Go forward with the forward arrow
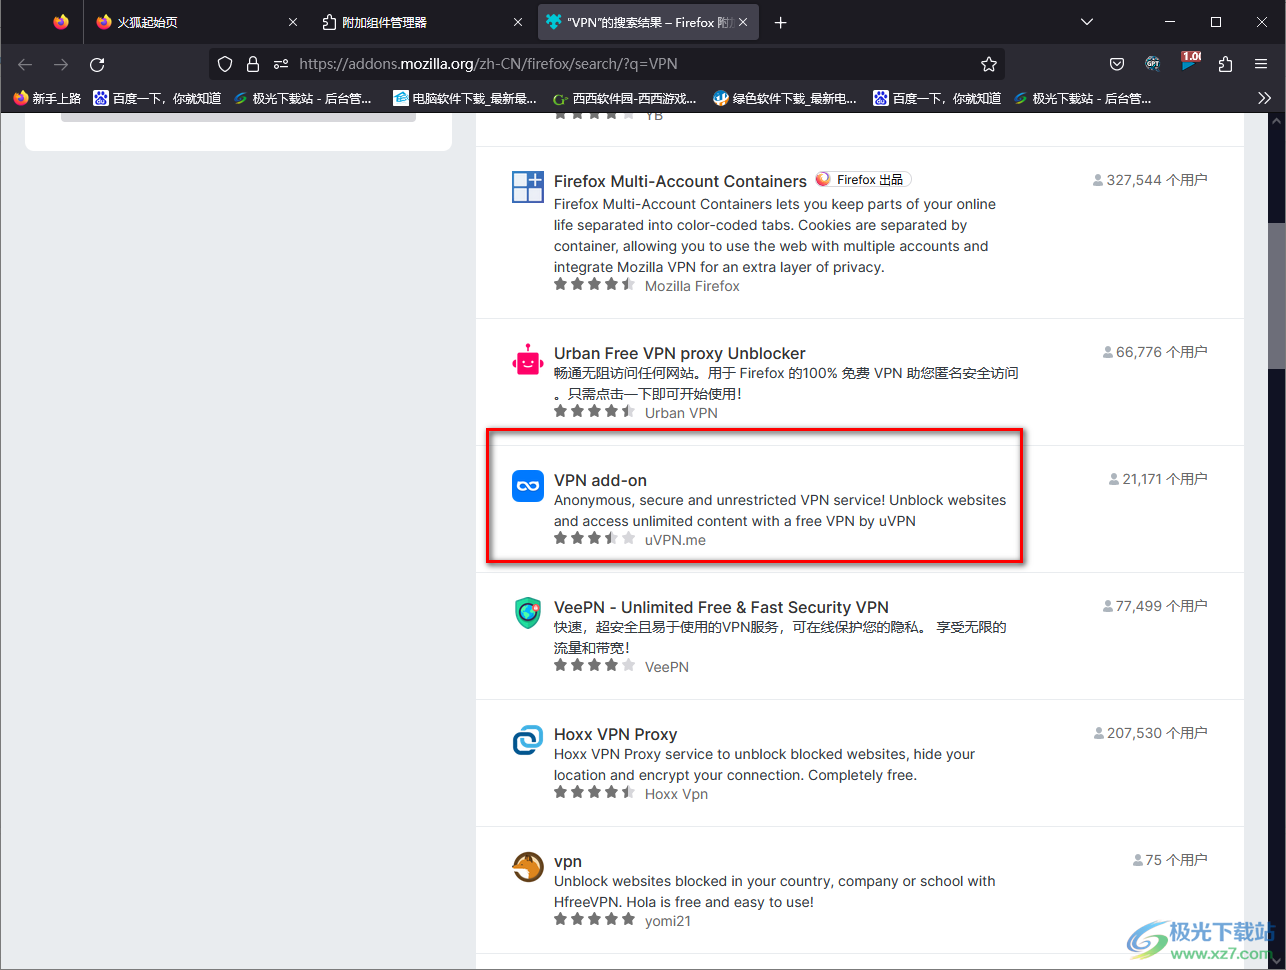 click(x=61, y=64)
